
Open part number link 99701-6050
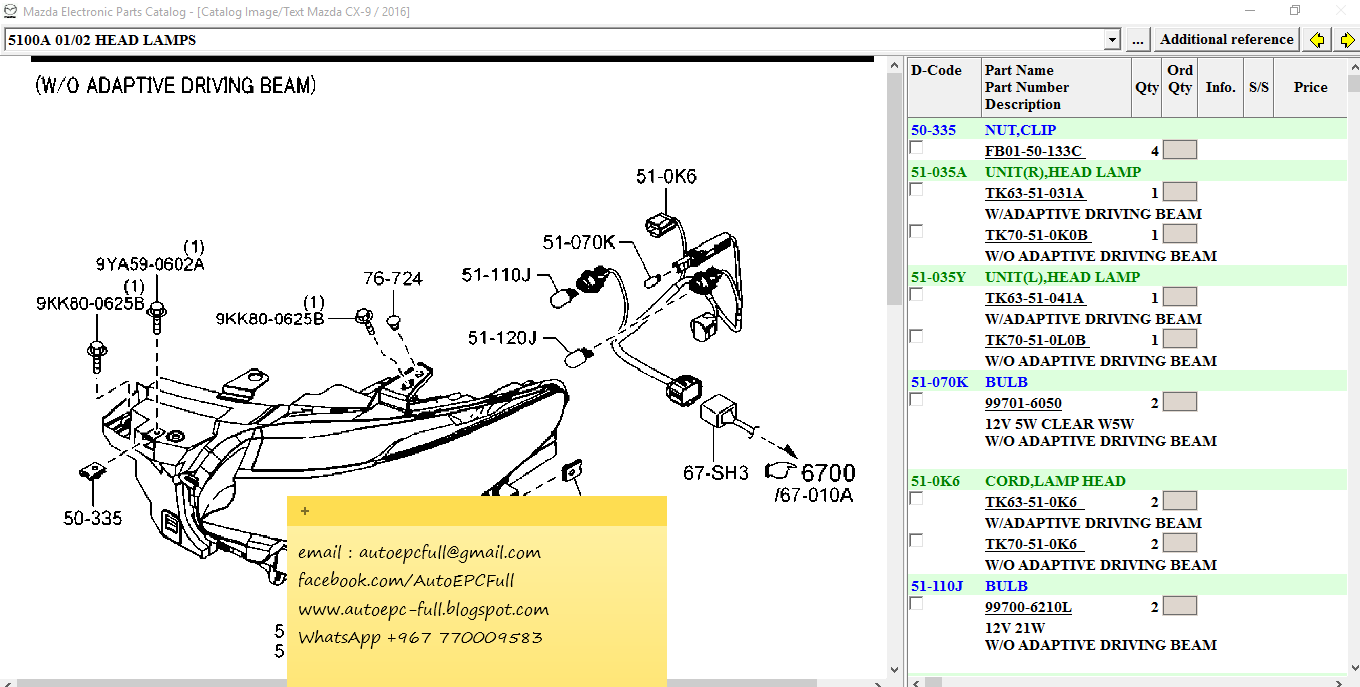(1023, 403)
